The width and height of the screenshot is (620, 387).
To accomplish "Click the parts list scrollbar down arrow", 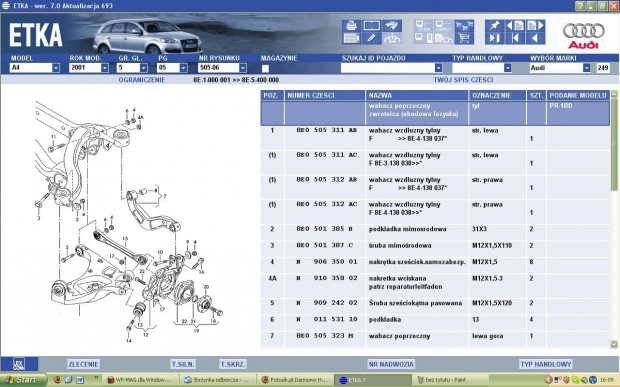I will point(614,344).
